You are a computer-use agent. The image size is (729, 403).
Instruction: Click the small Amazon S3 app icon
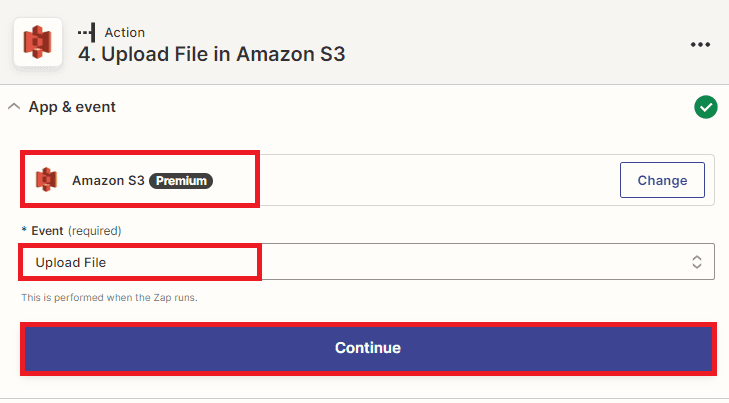(46, 180)
